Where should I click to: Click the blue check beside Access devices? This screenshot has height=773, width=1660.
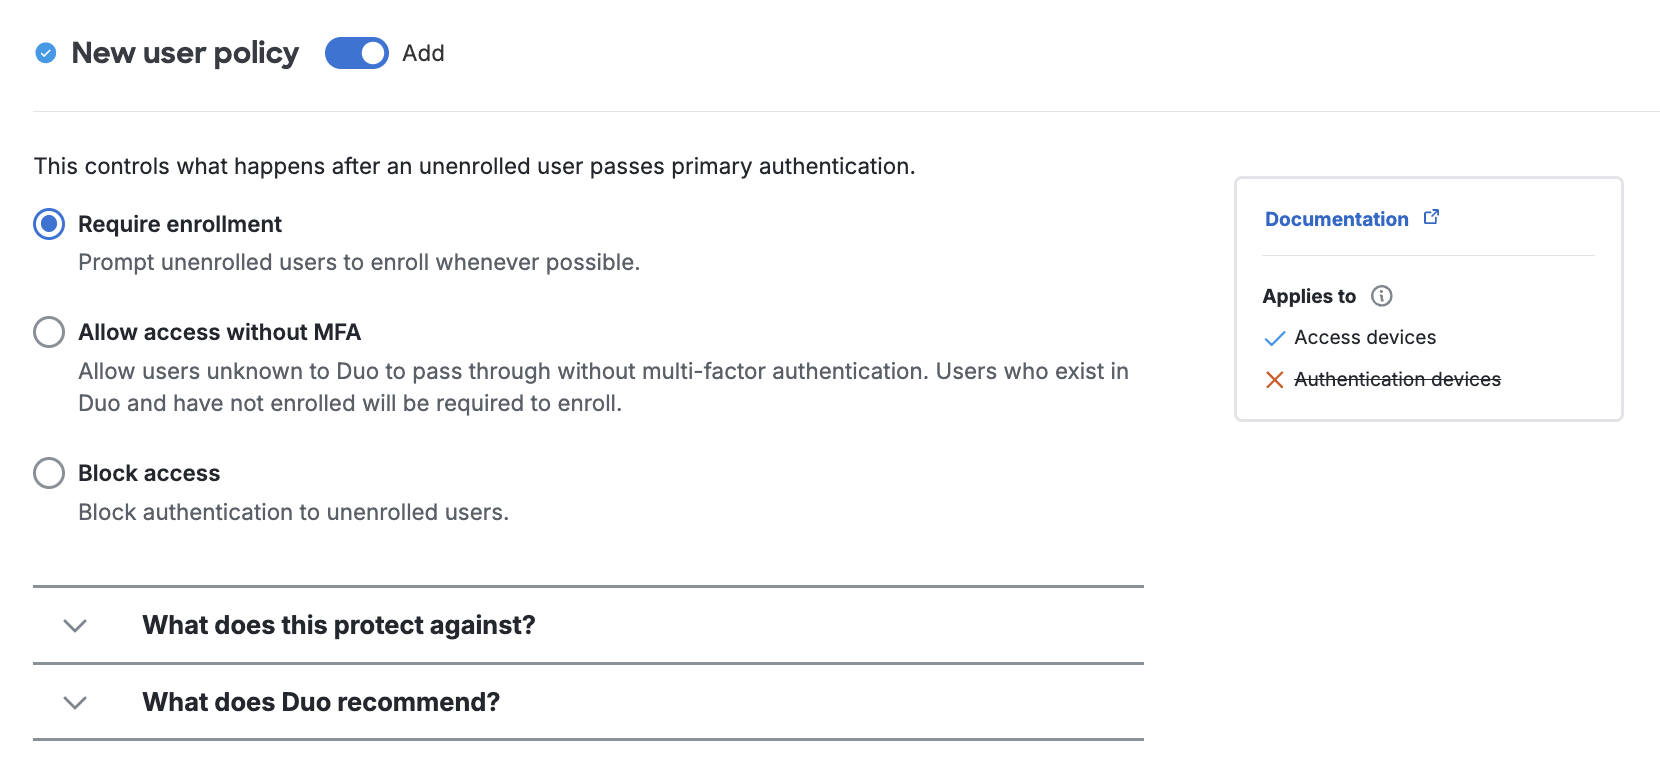coord(1275,338)
